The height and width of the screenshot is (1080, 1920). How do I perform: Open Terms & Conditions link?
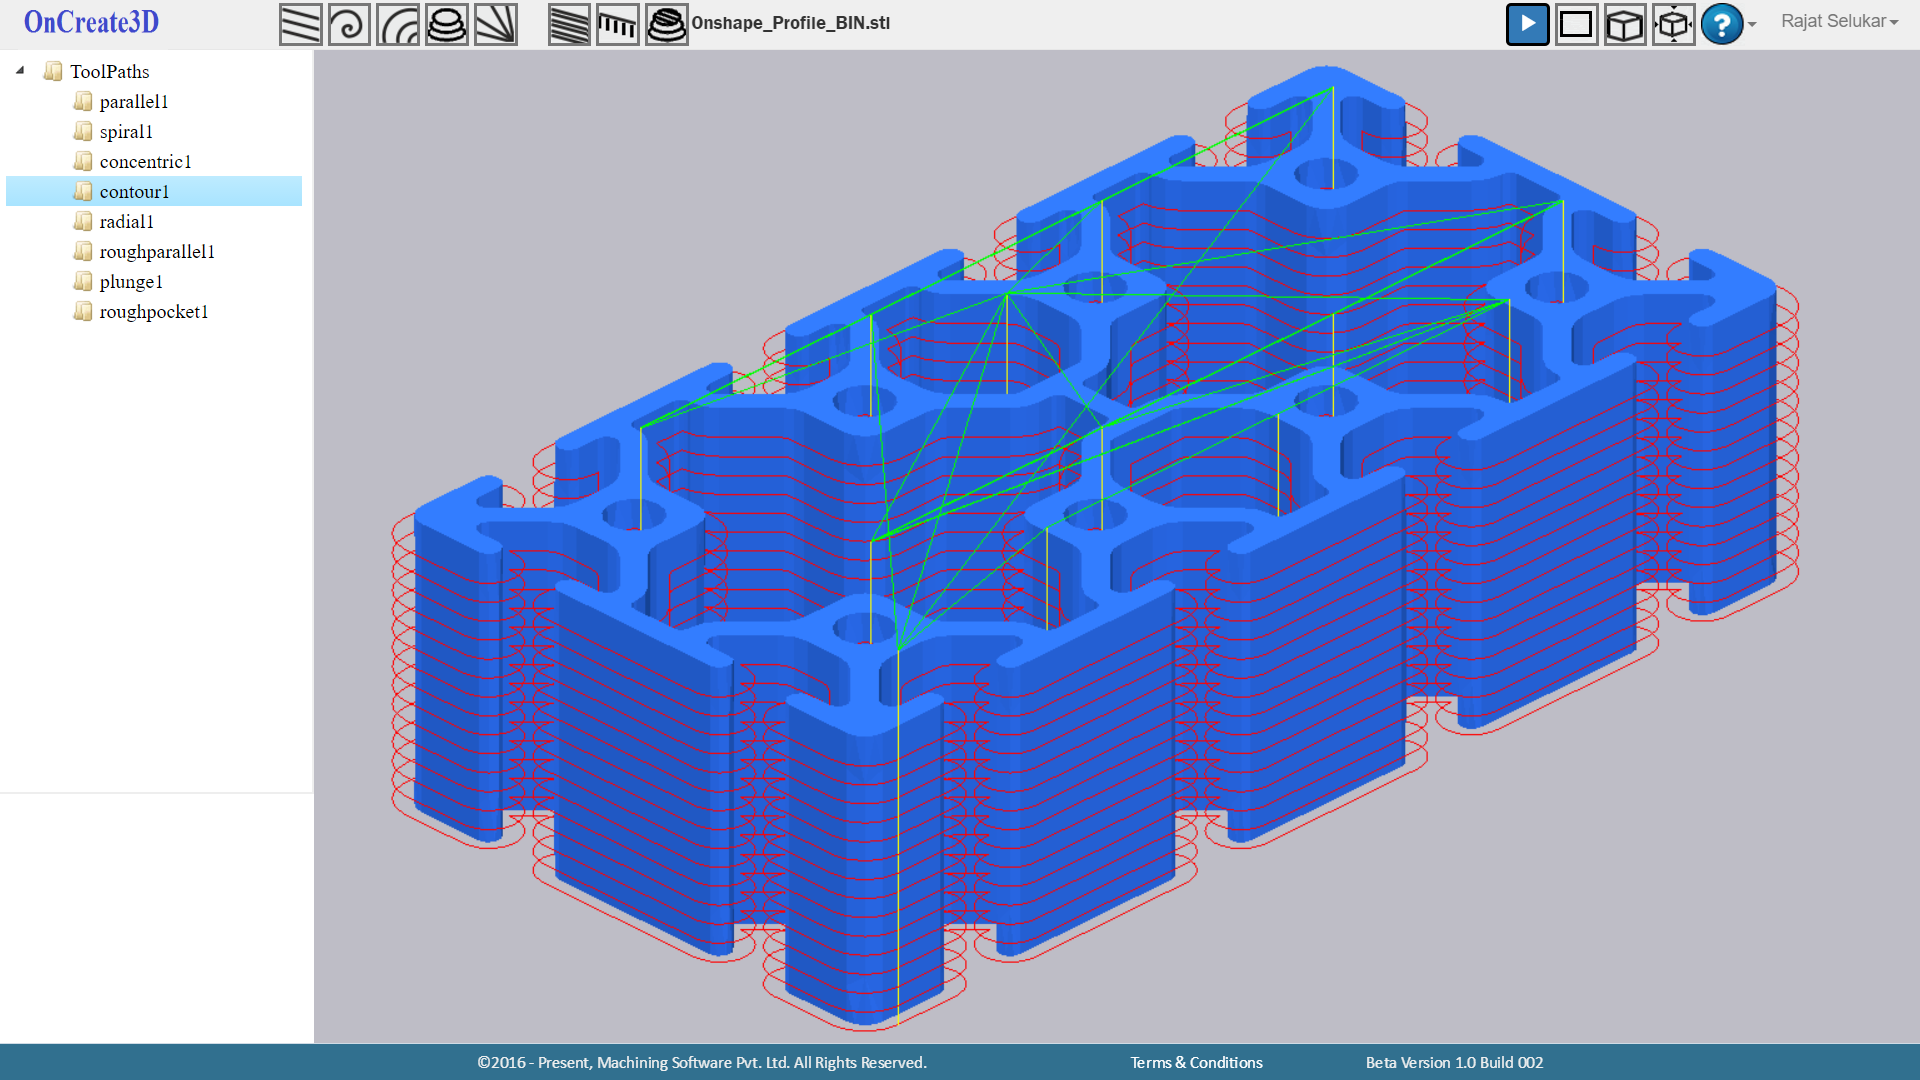pyautogui.click(x=1196, y=1062)
